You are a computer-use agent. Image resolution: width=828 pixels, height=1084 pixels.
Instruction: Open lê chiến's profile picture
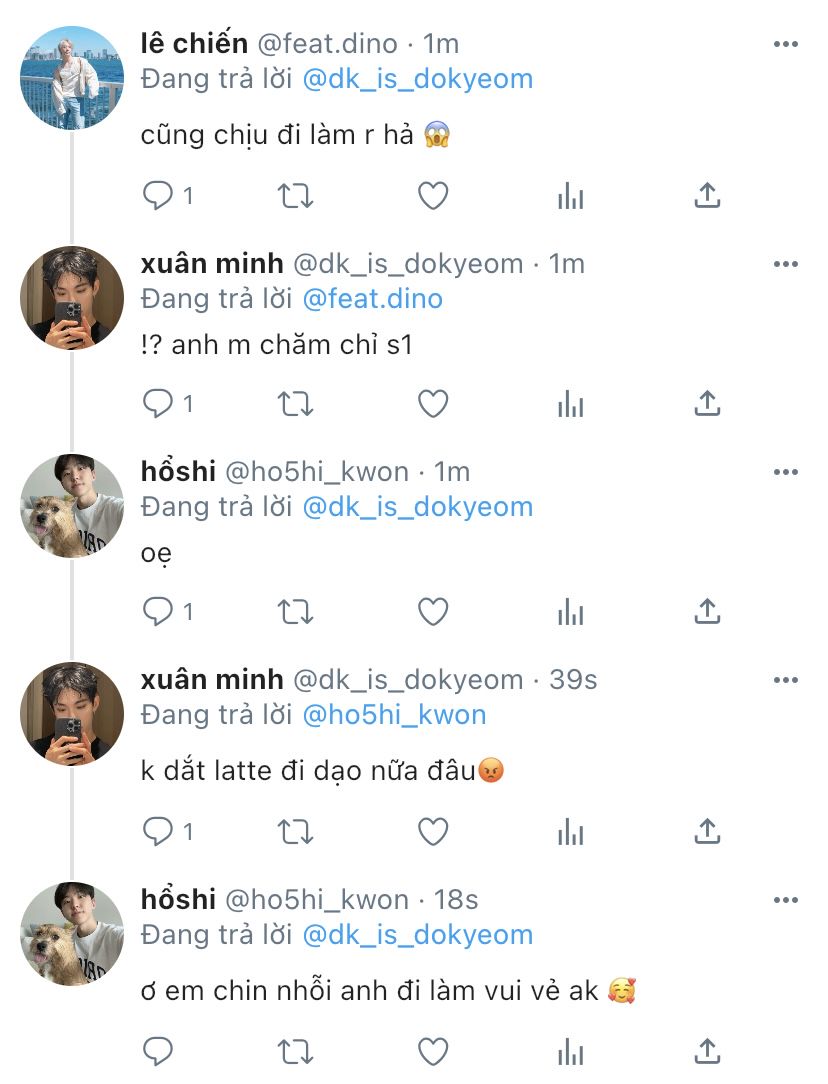click(72, 78)
